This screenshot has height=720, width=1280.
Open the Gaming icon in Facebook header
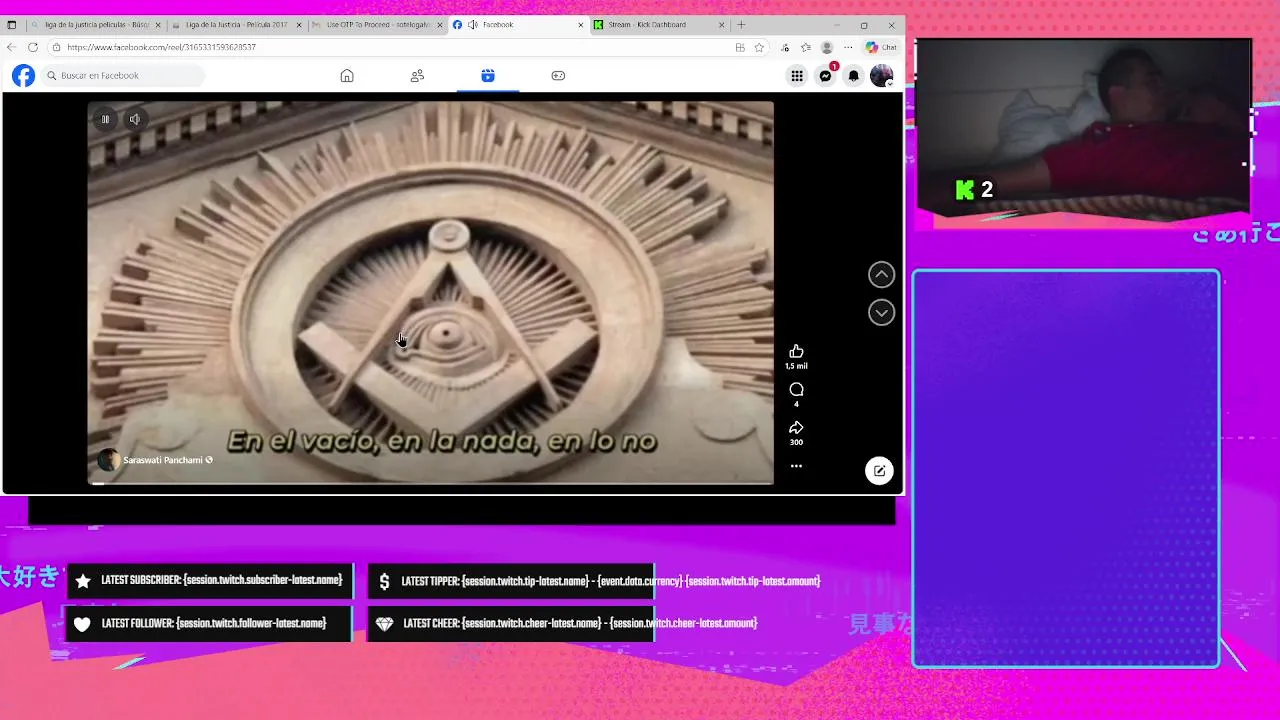click(558, 76)
